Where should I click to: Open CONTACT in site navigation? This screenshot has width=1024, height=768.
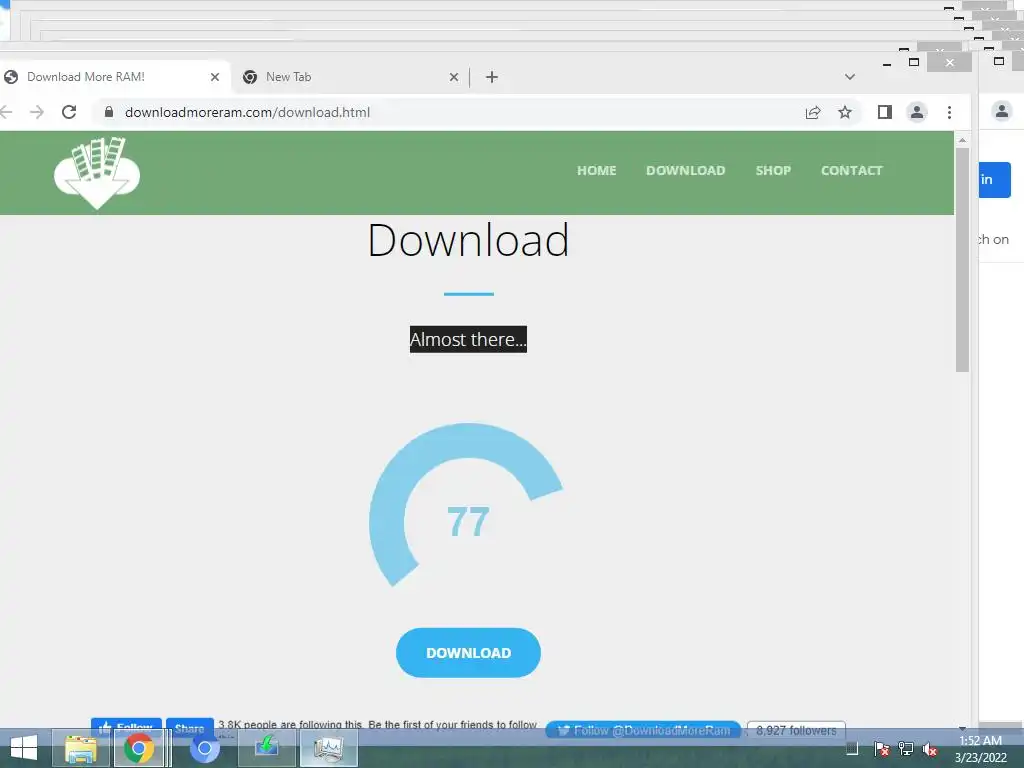click(x=852, y=170)
